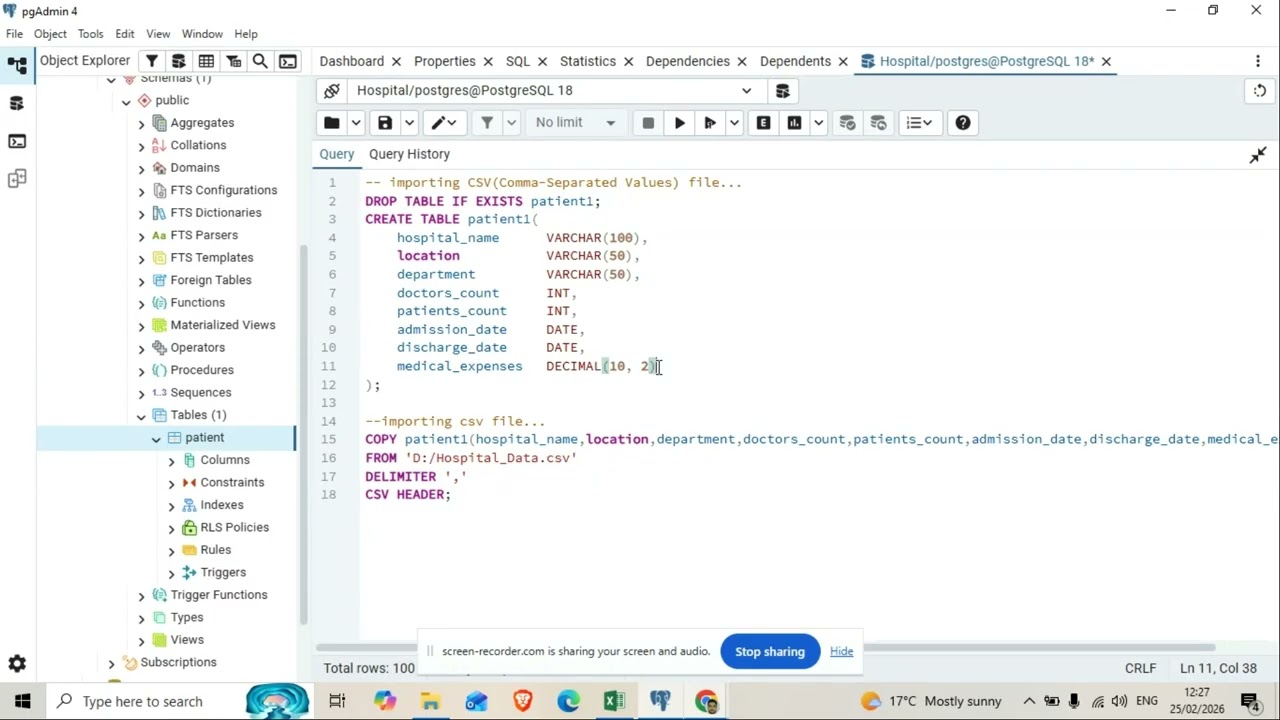This screenshot has width=1280, height=720.
Task: Open the Hospital/postgres connection dropdown
Action: [553, 91]
